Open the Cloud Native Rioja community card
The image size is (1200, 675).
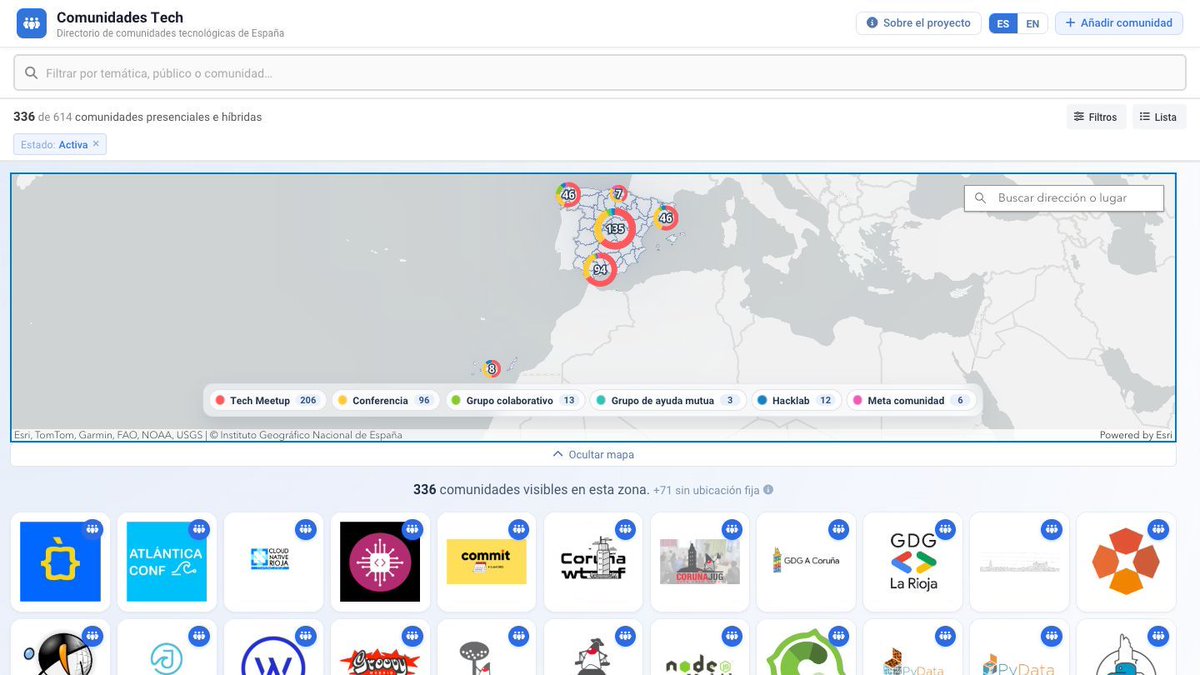coord(273,562)
